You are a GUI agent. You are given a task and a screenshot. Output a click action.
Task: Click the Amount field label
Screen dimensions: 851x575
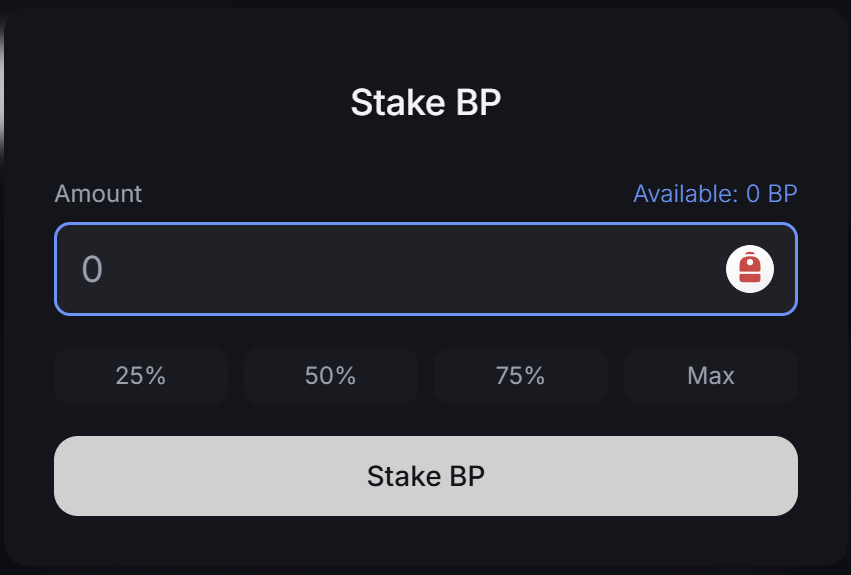coord(98,193)
